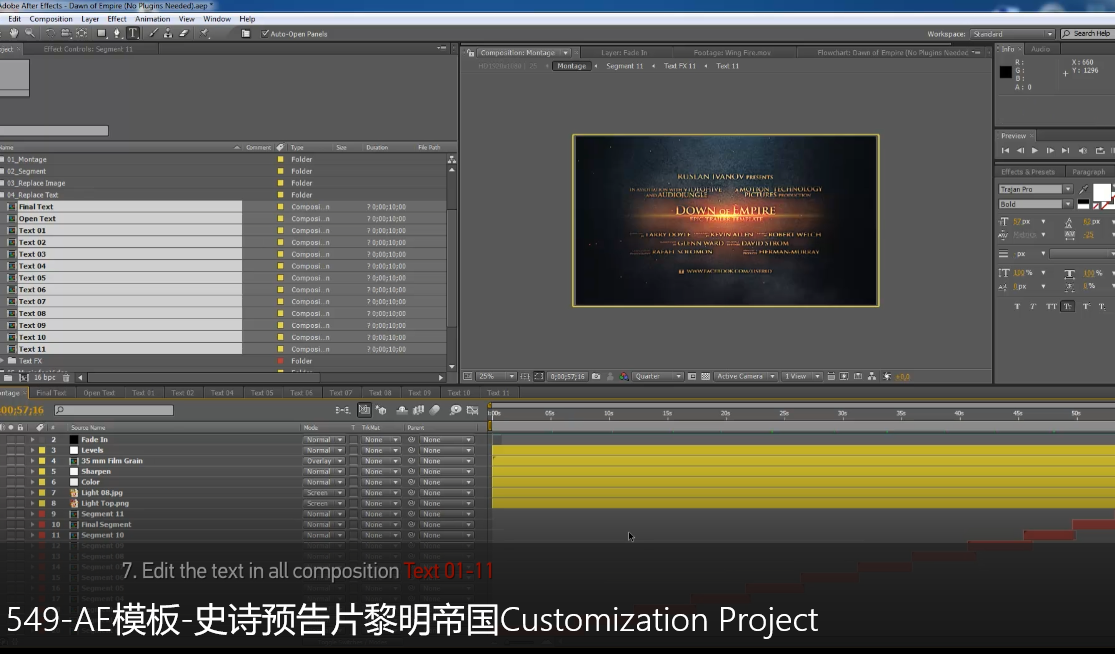
Task: Click the motion blur enable icon in timeline
Action: click(434, 410)
